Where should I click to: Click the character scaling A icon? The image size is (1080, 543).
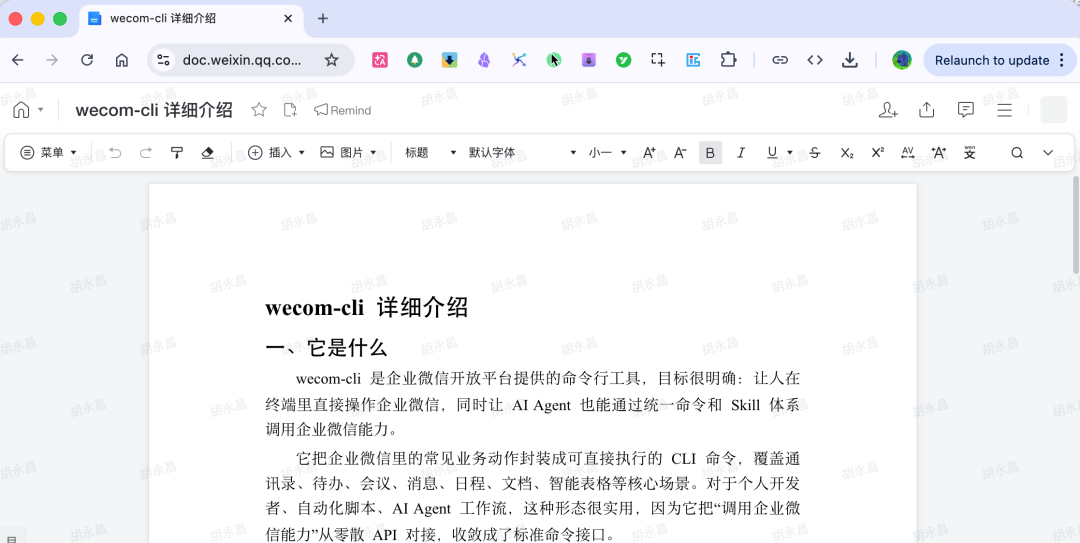(x=939, y=153)
